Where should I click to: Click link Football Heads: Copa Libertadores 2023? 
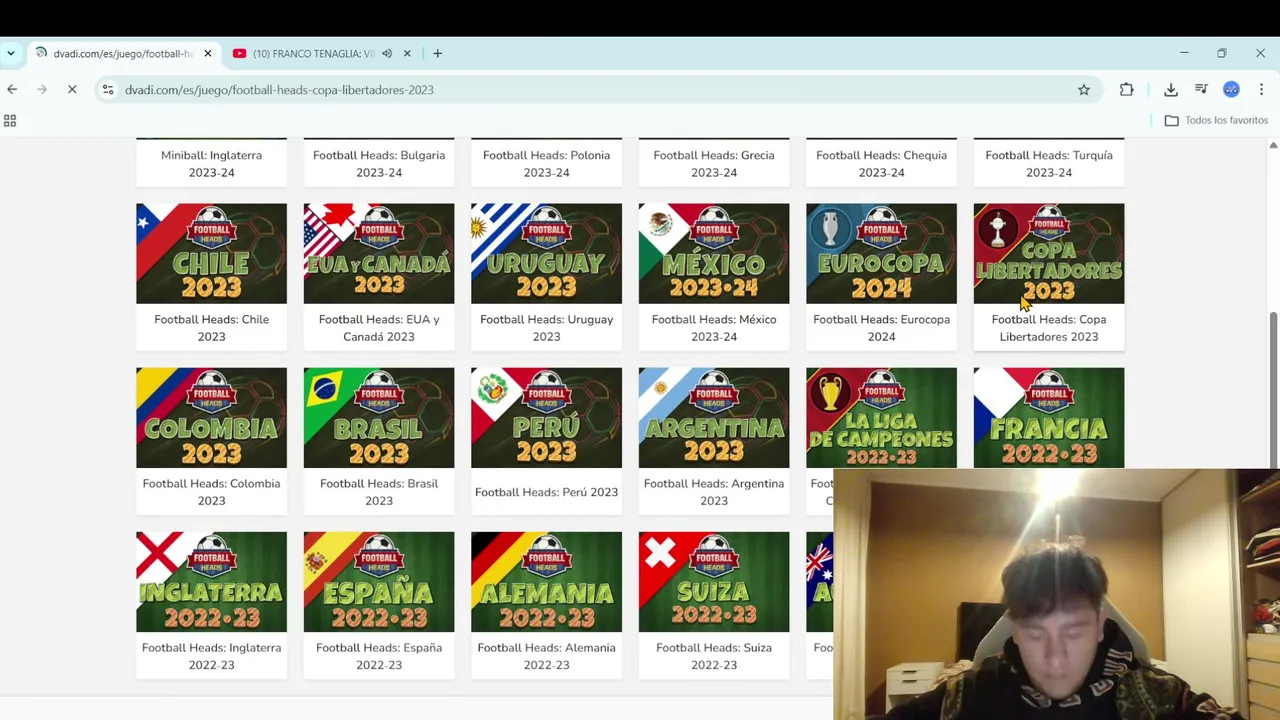1049,328
